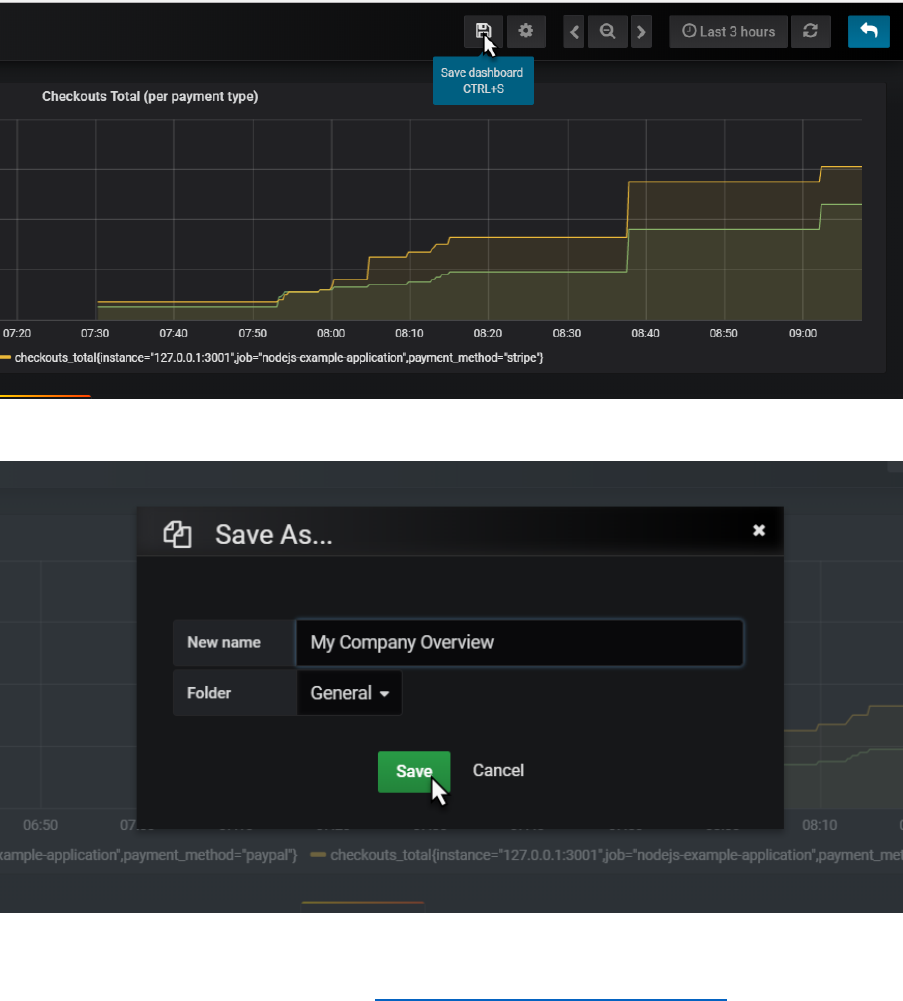The width and height of the screenshot is (903, 1001).
Task: Open the Checkouts Total panel title menu
Action: coord(150,96)
